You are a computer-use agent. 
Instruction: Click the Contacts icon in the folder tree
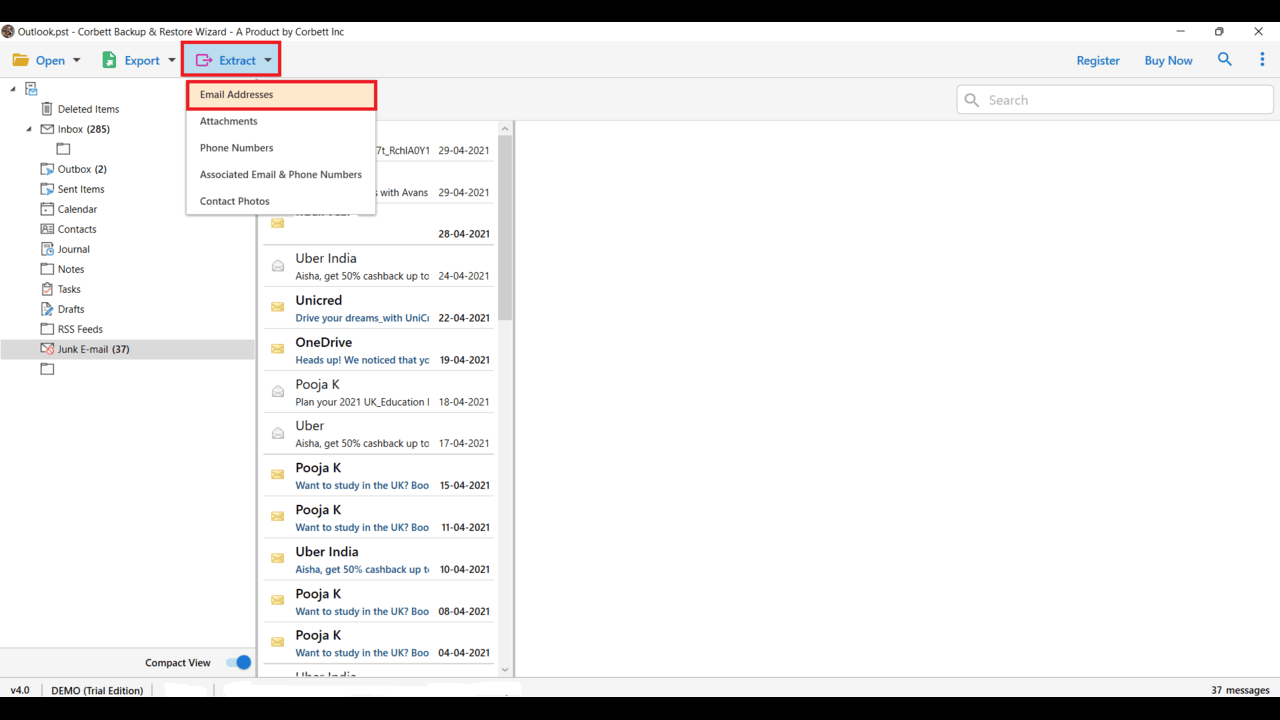47,229
